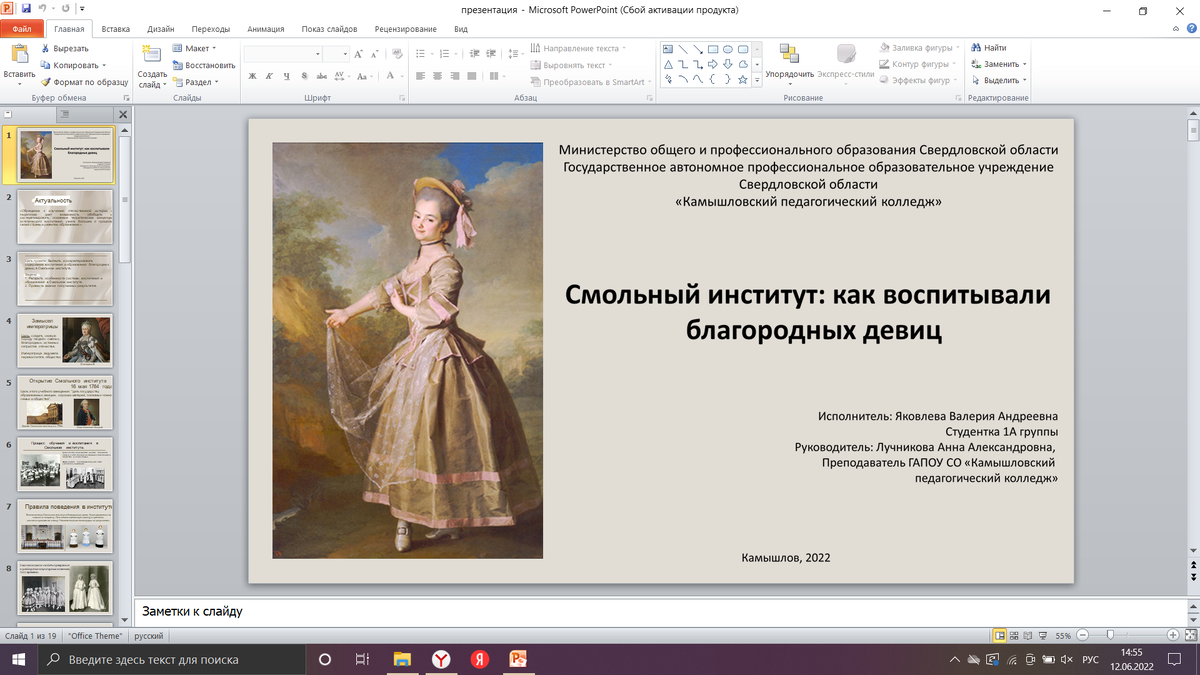Toggle Normal view button in the status bar
1200x675 pixels.
coord(1000,635)
